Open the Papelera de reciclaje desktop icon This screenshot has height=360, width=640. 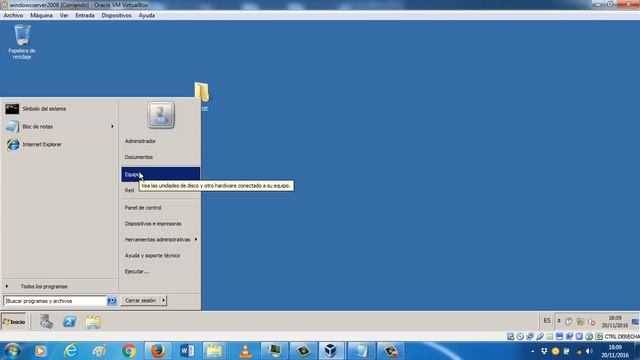click(22, 42)
